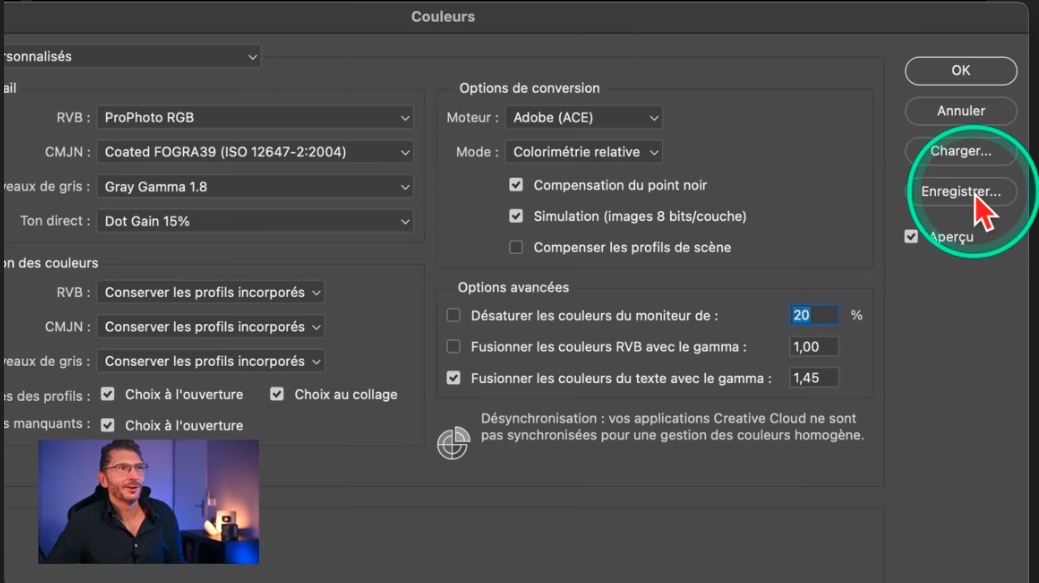The height and width of the screenshot is (583, 1039).
Task: Enable Désaturer les couleurs du moniteur
Action: tap(454, 315)
